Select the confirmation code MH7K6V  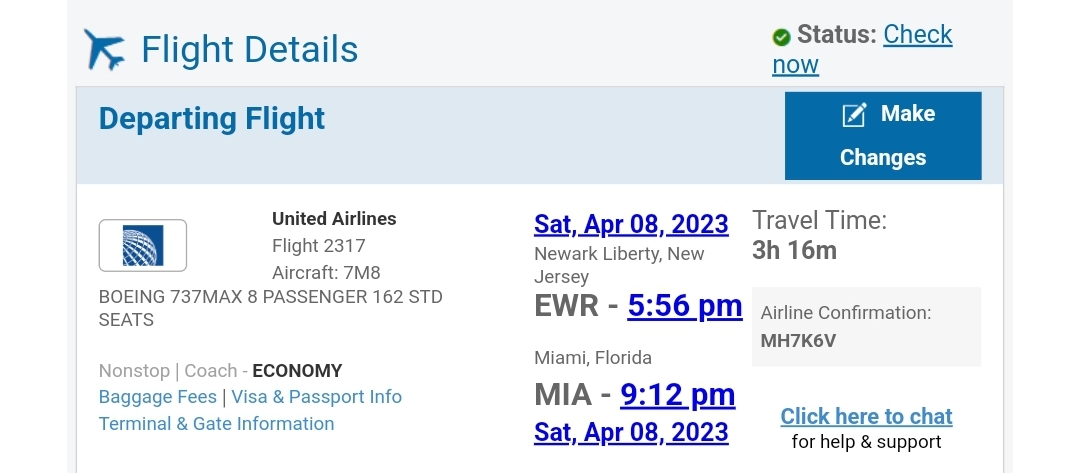coord(798,340)
